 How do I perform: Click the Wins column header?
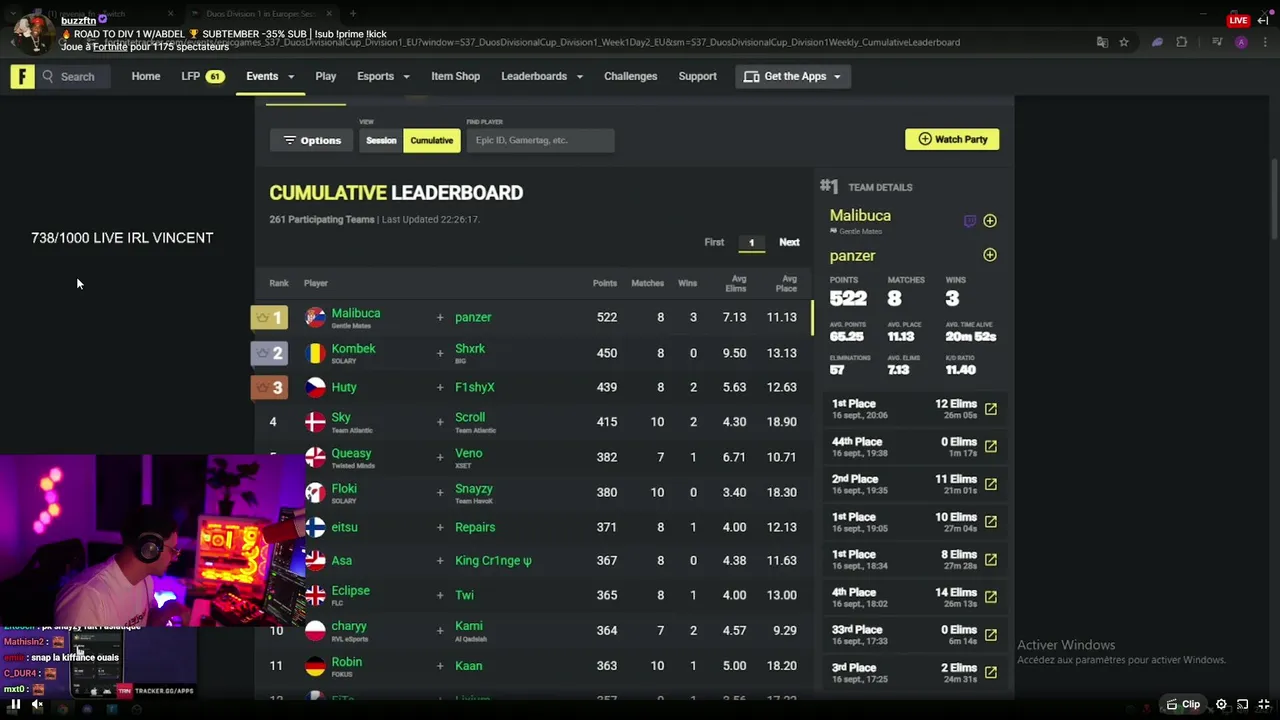click(x=687, y=283)
